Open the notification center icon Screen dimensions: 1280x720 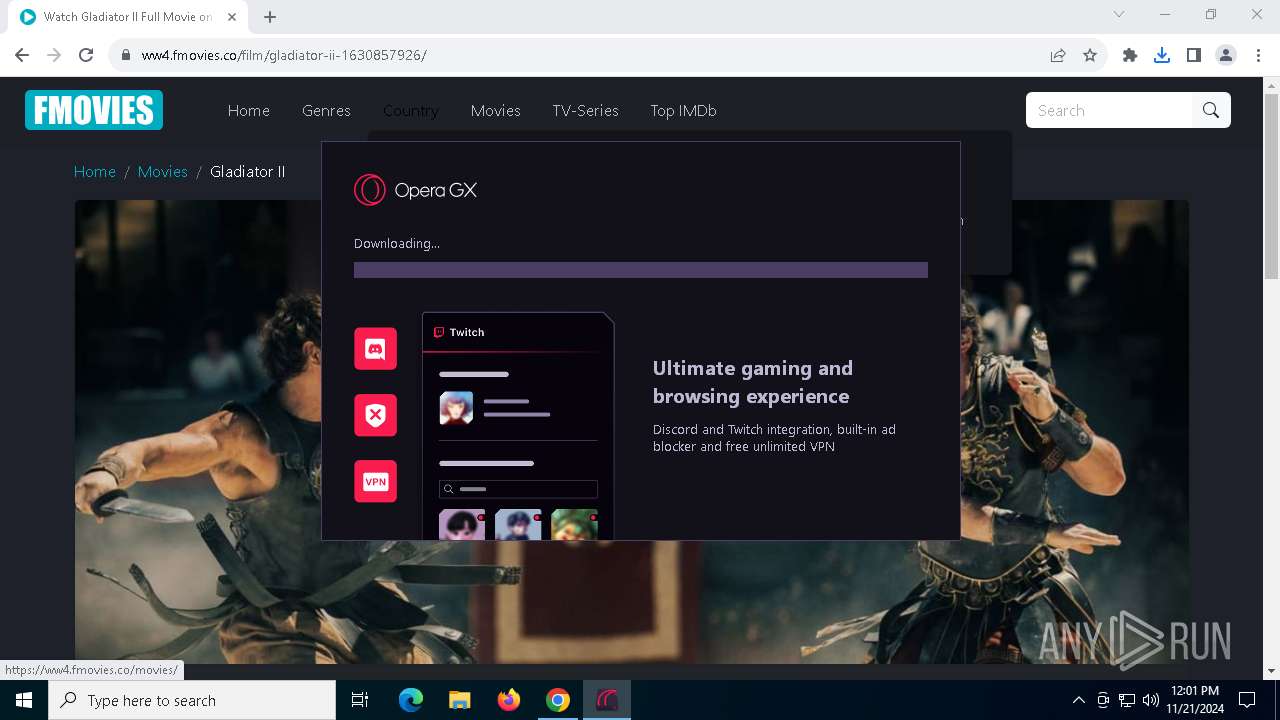click(1247, 700)
